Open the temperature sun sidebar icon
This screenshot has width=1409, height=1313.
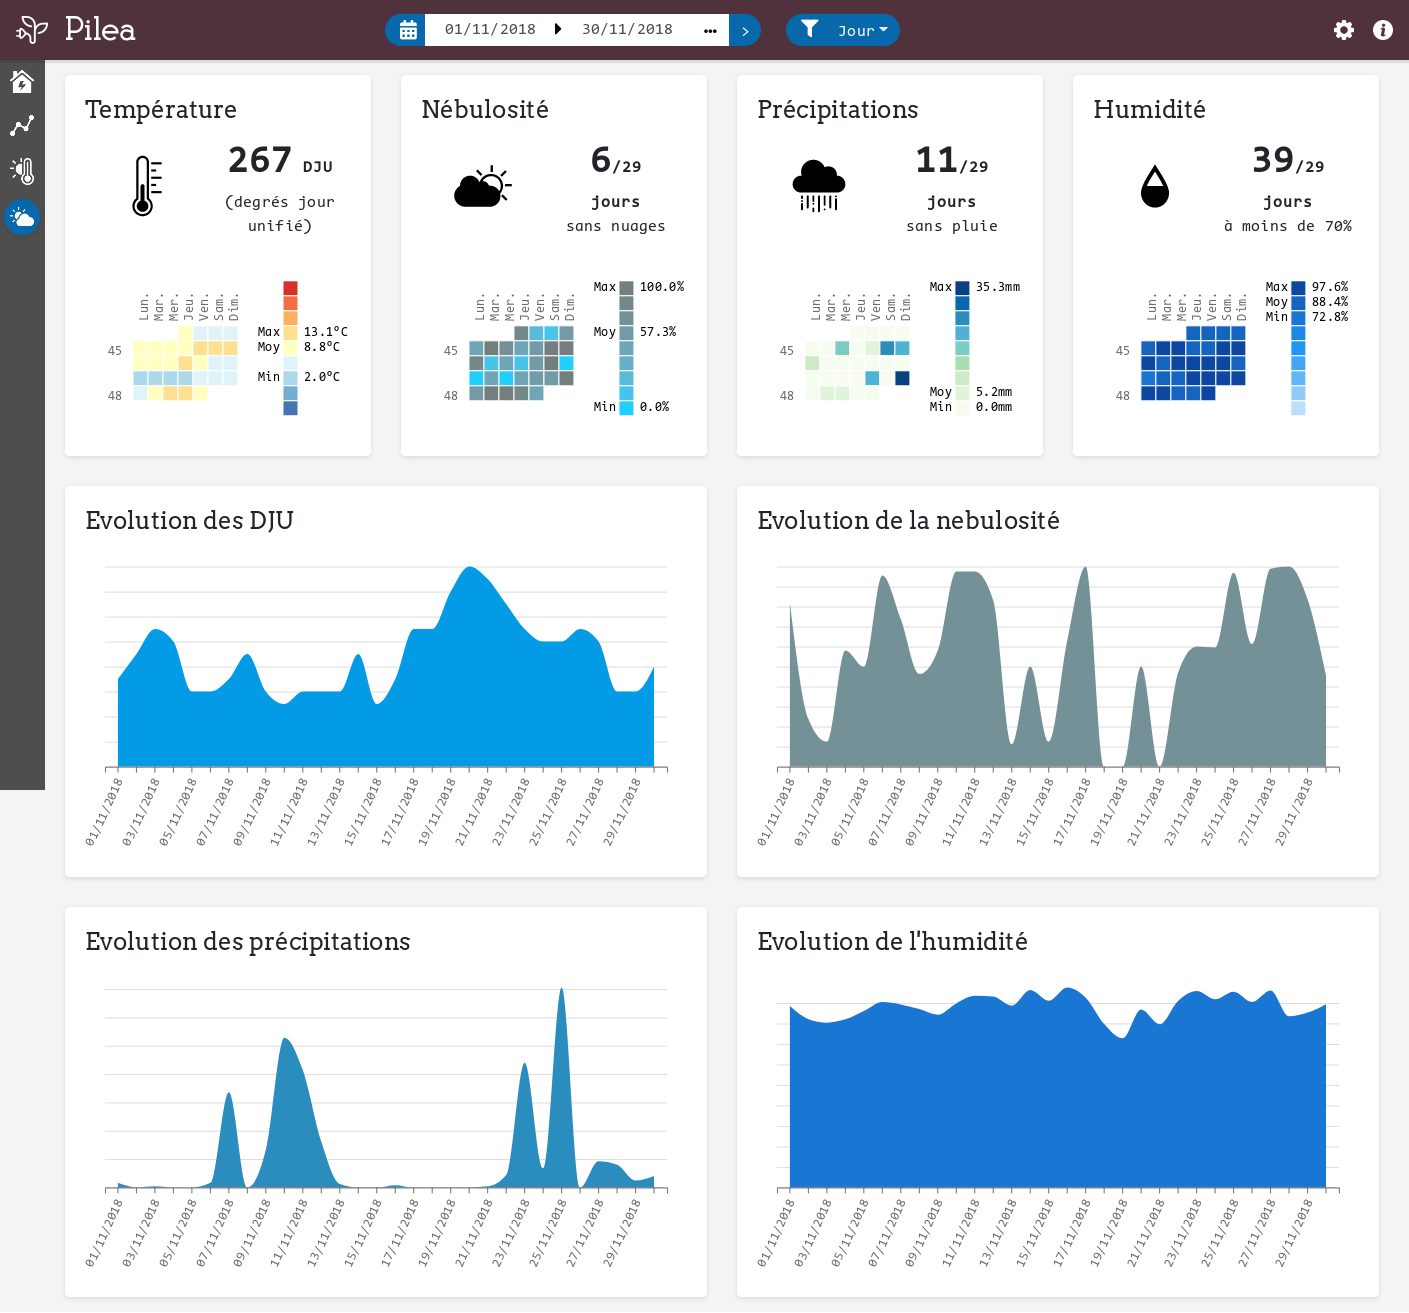tap(22, 171)
